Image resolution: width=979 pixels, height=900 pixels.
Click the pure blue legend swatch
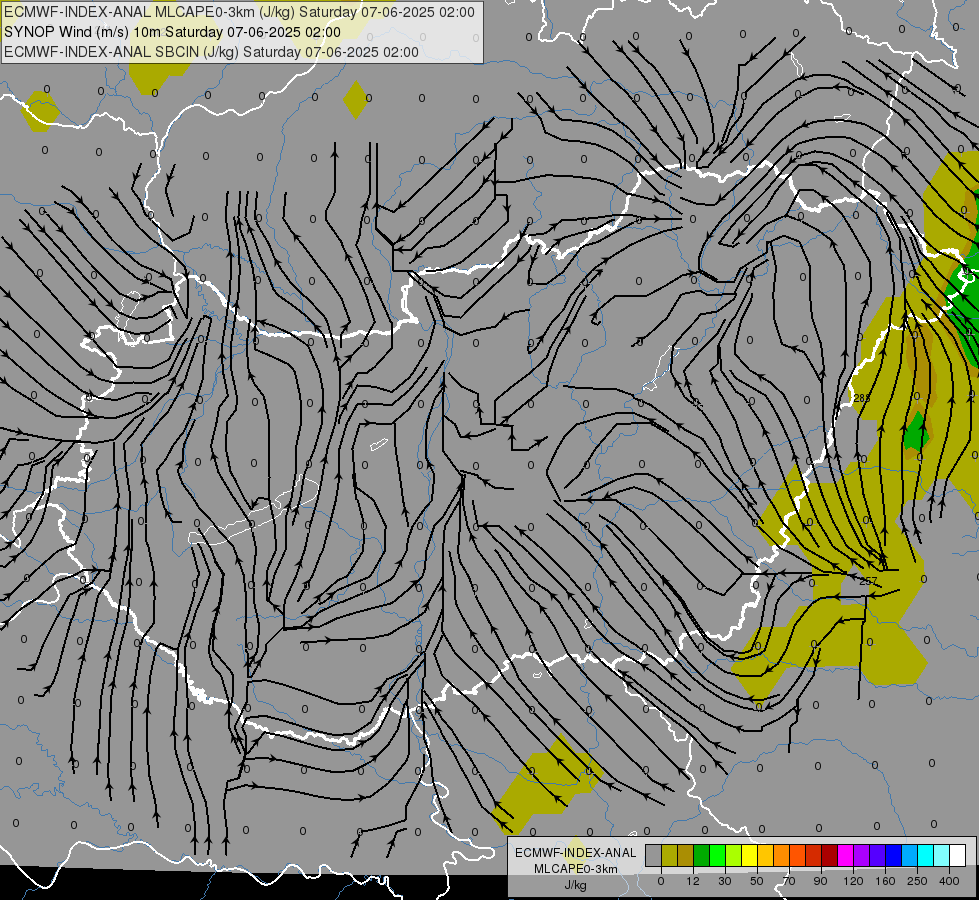pyautogui.click(x=893, y=855)
